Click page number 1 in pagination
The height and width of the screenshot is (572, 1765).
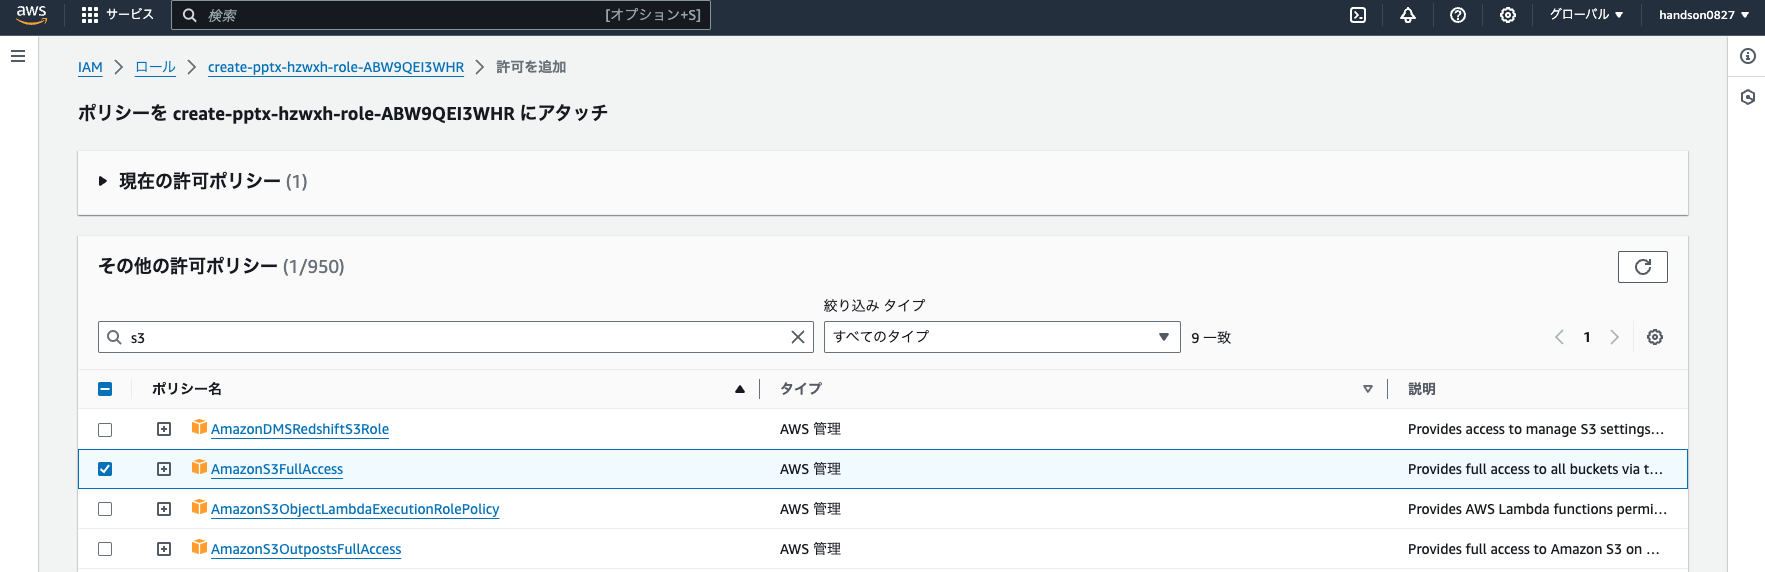click(x=1587, y=337)
